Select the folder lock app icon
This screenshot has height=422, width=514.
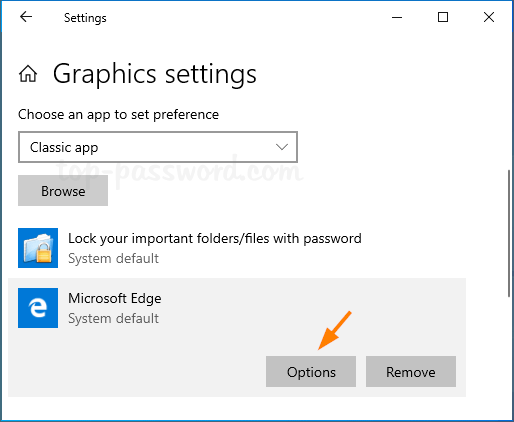point(38,248)
